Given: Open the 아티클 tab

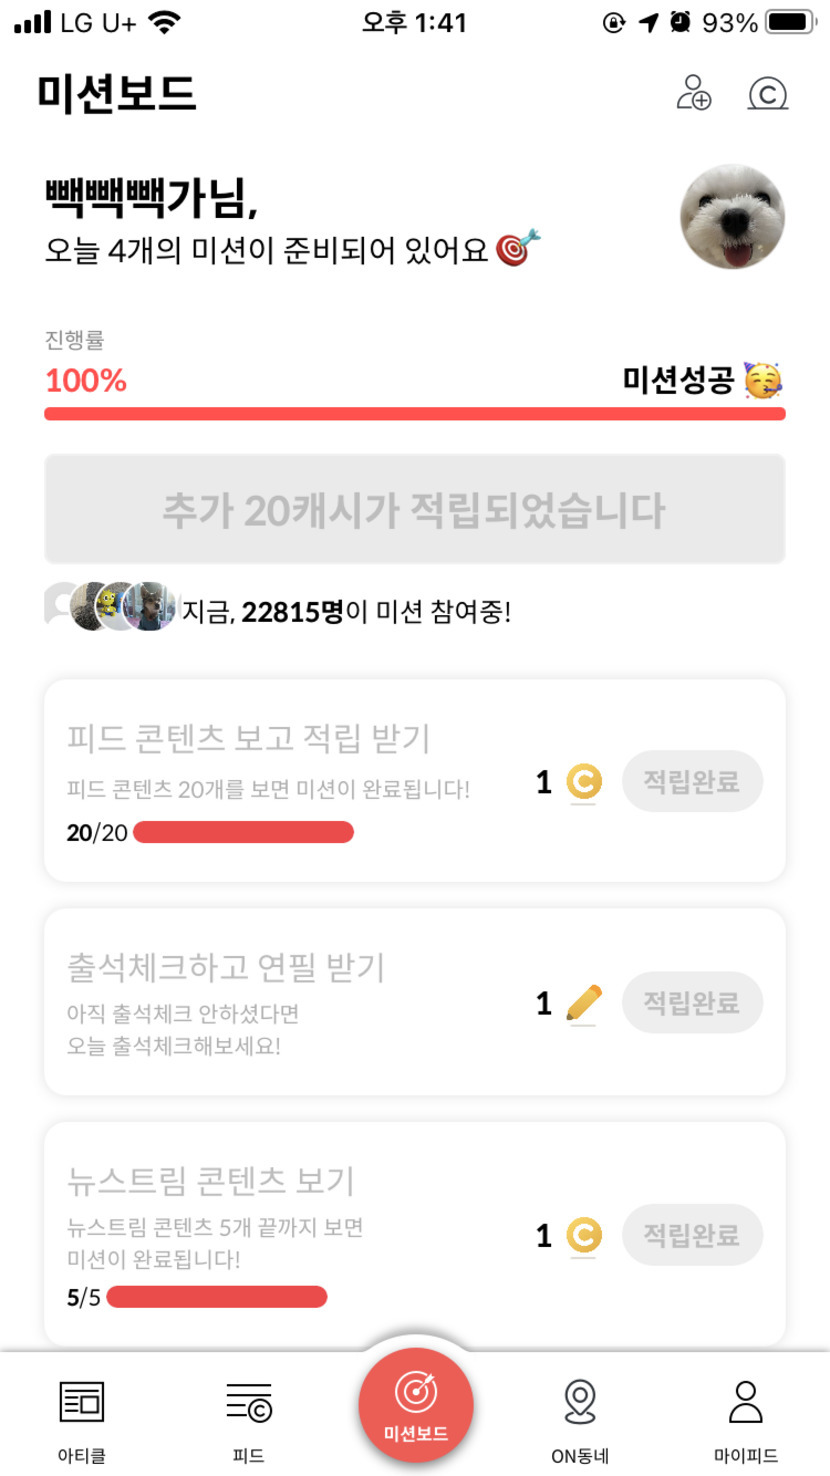Looking at the screenshot, I should tap(82, 1420).
